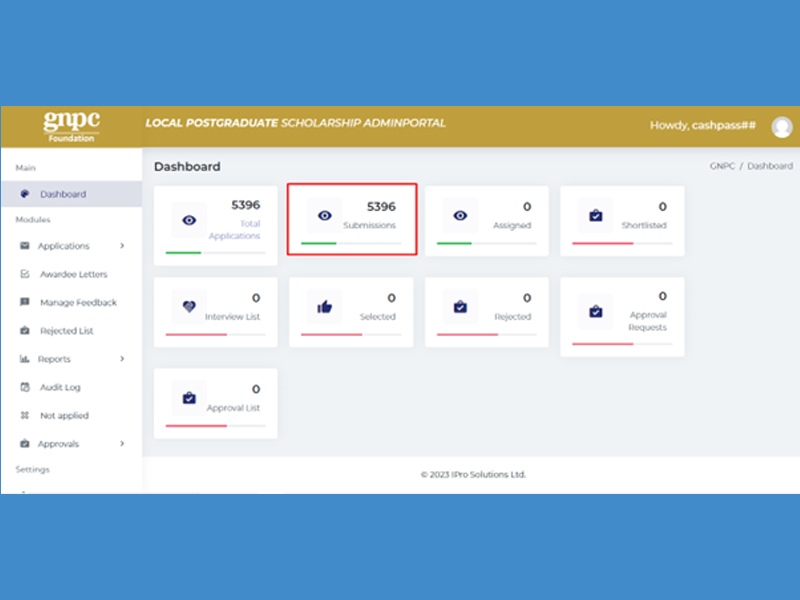Click the user avatar in the header
Viewport: 800px width, 600px height.
point(782,127)
